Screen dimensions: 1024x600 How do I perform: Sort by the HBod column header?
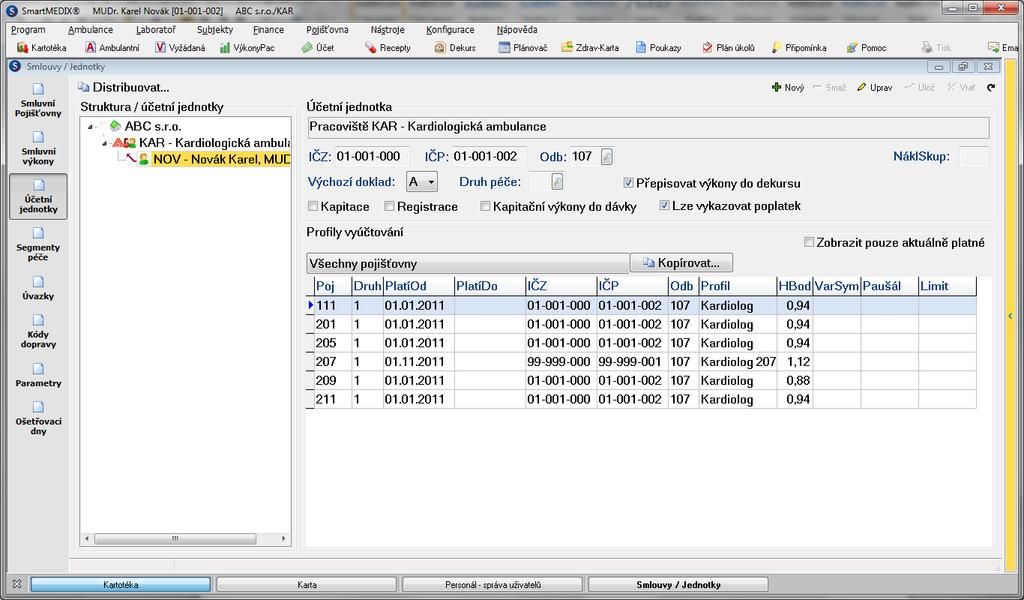coord(794,286)
